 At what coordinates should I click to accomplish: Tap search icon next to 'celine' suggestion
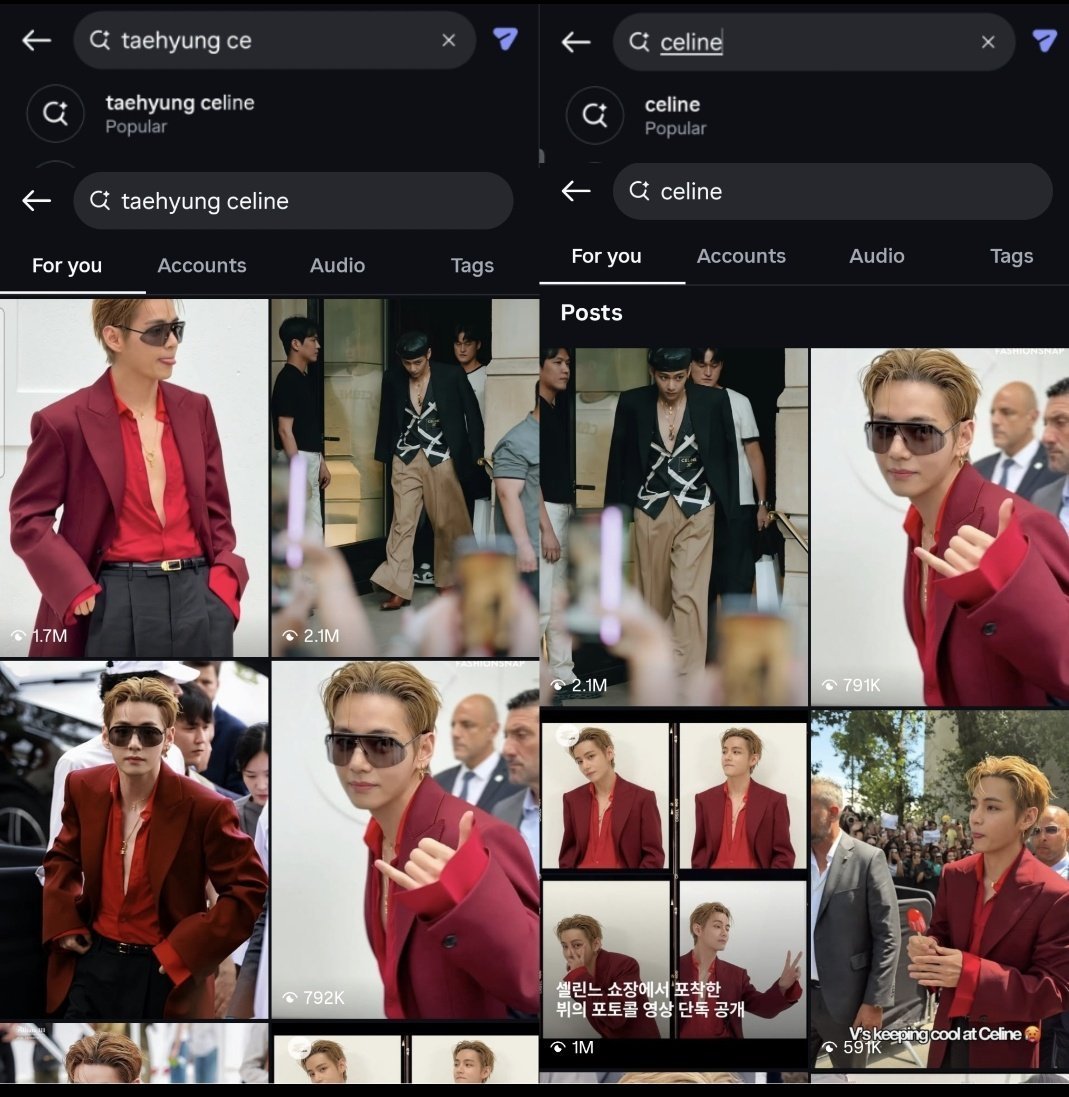coord(595,115)
